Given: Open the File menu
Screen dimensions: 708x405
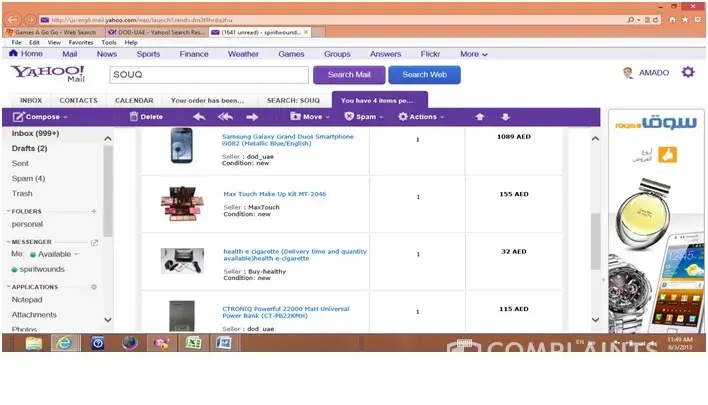Looking at the screenshot, I should tap(16, 42).
